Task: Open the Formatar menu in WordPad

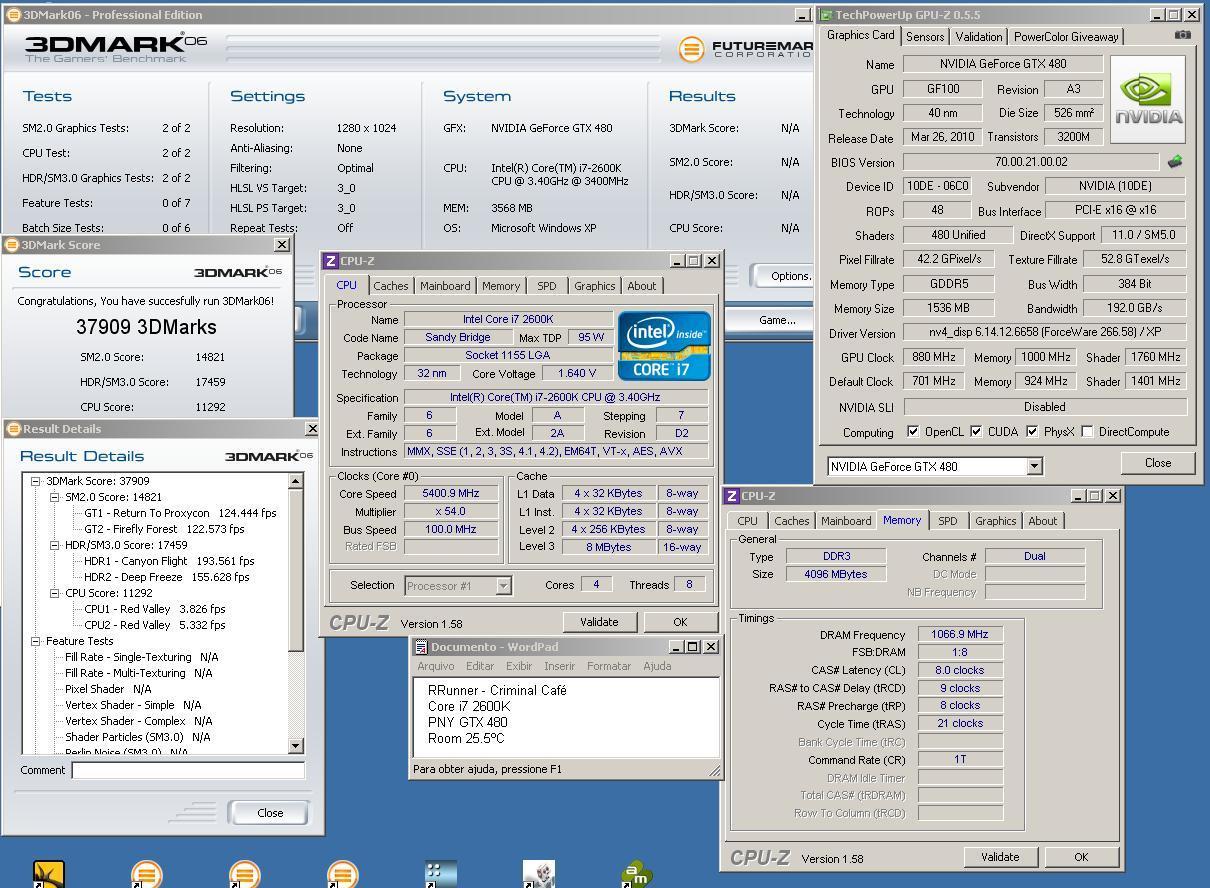Action: pos(609,666)
